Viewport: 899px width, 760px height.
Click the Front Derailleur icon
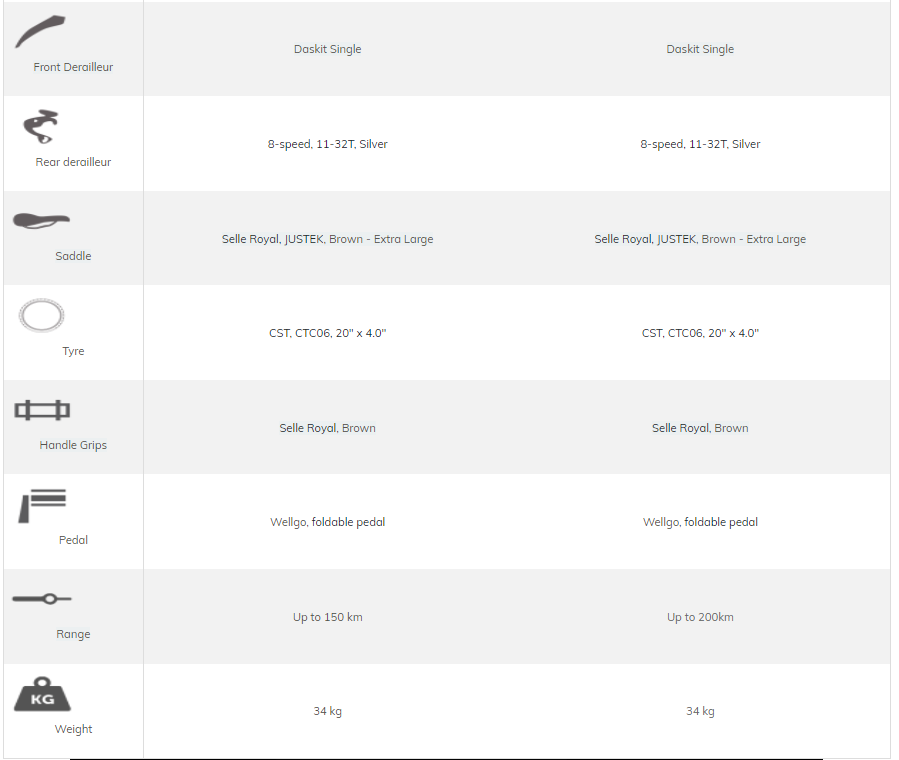point(40,32)
